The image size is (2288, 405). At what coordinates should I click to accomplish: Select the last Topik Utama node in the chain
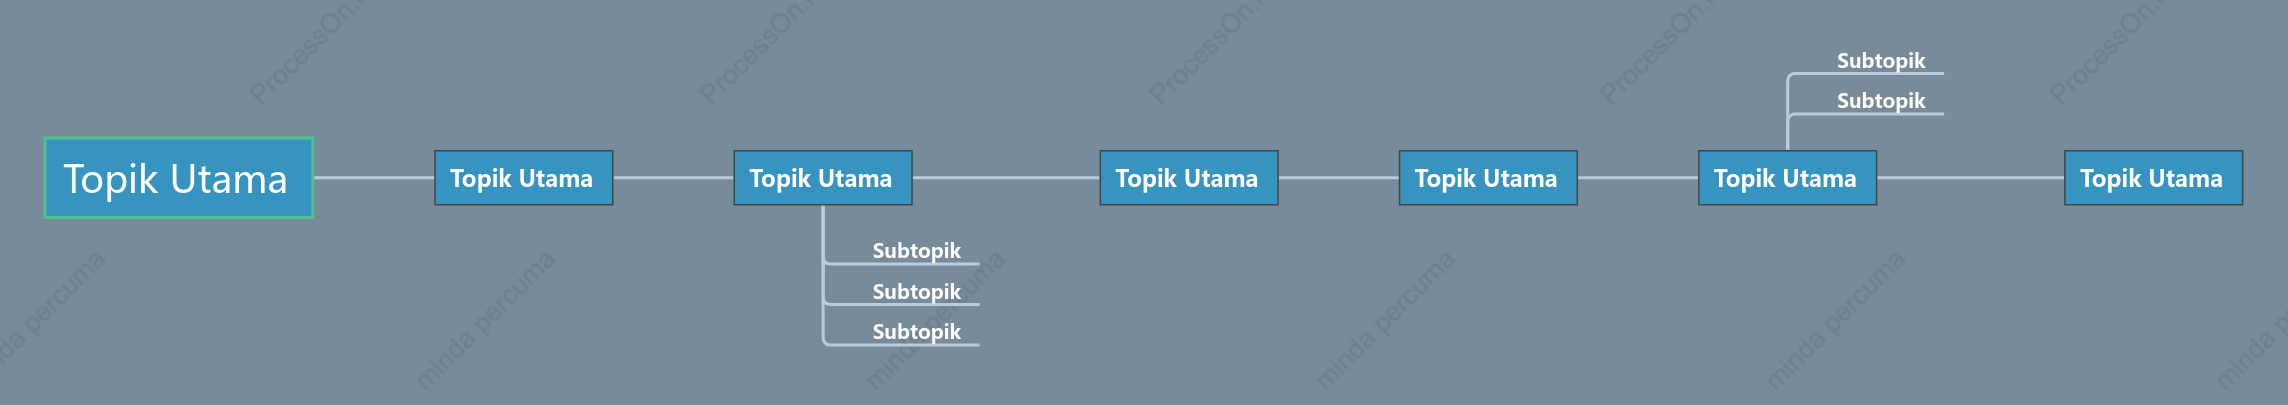point(2153,178)
